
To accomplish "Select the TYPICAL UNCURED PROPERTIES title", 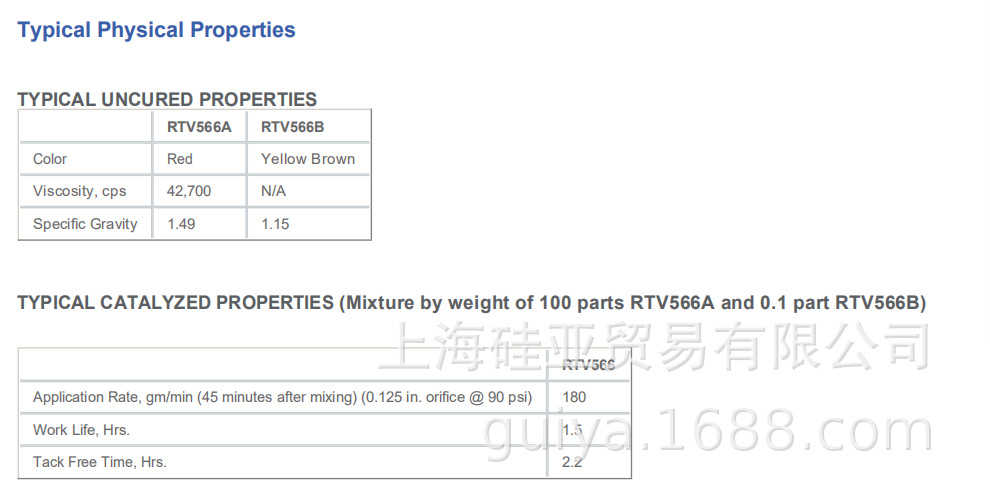I will [x=167, y=100].
